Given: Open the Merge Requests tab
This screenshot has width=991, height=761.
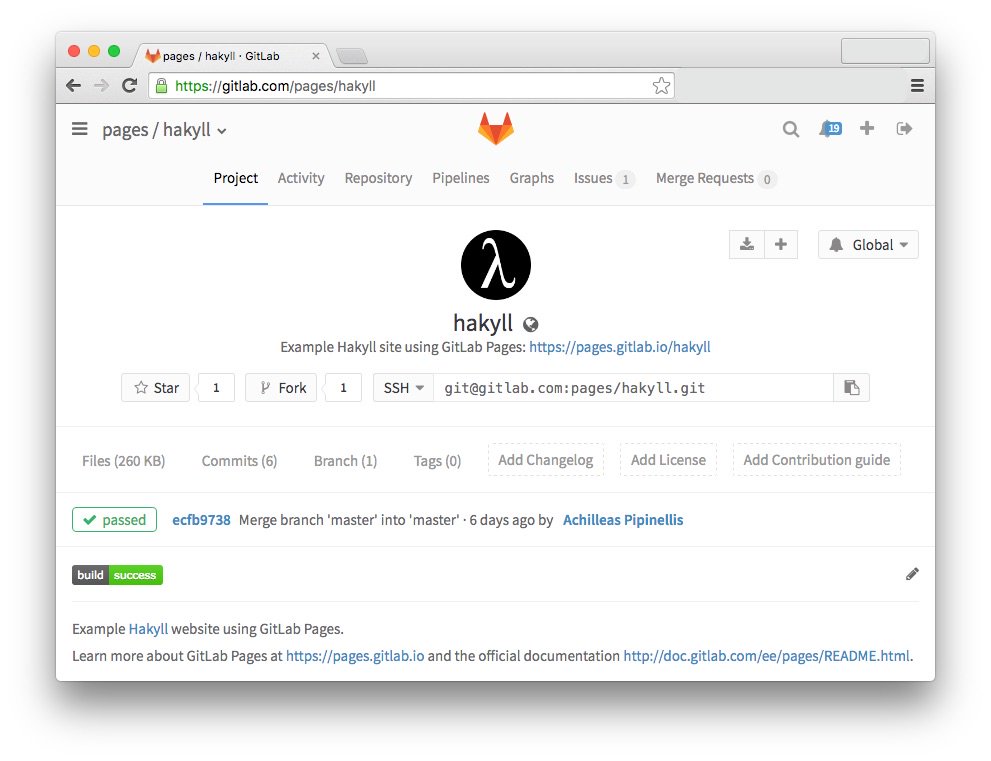Looking at the screenshot, I should (716, 178).
